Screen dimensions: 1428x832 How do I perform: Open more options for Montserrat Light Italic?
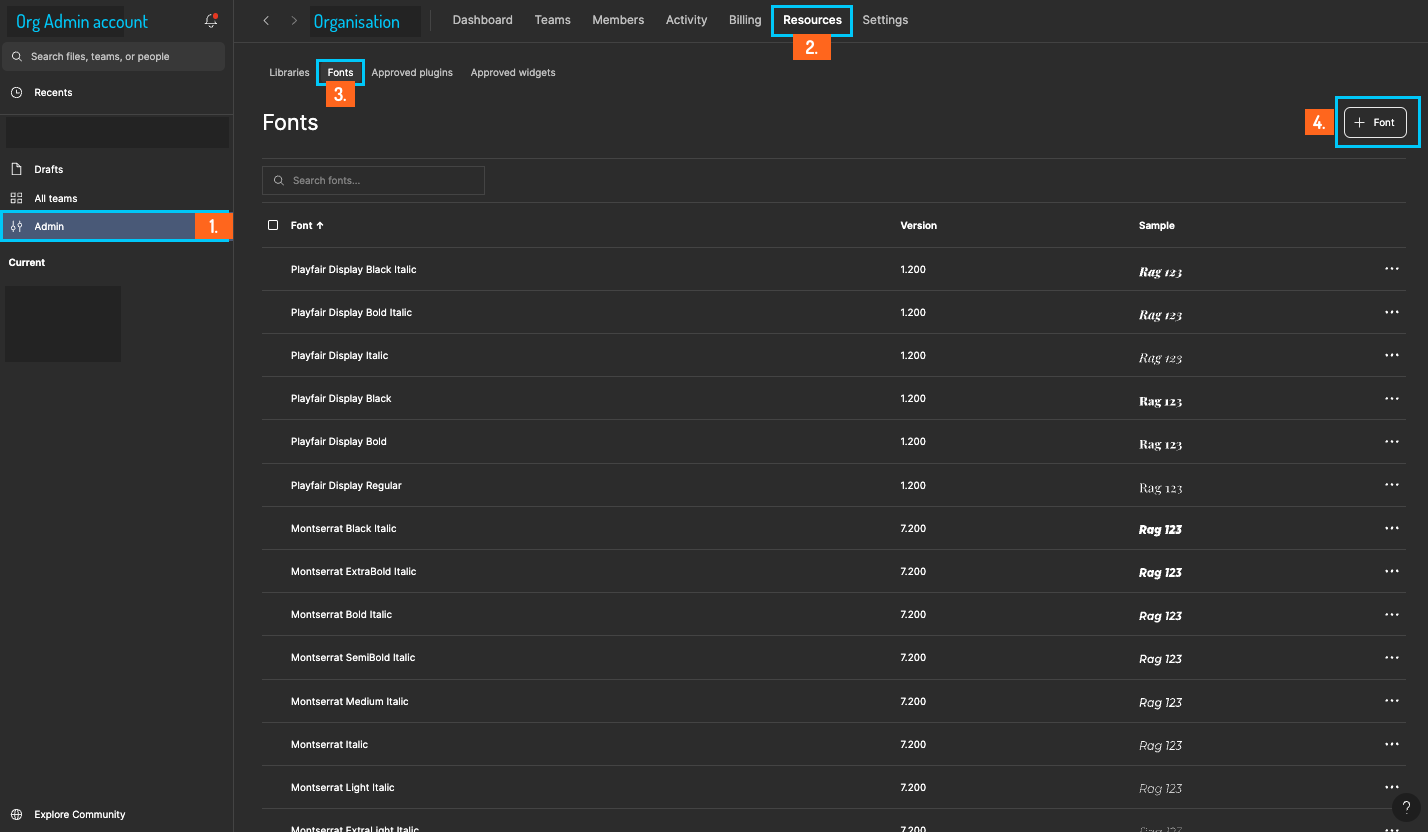(1391, 787)
